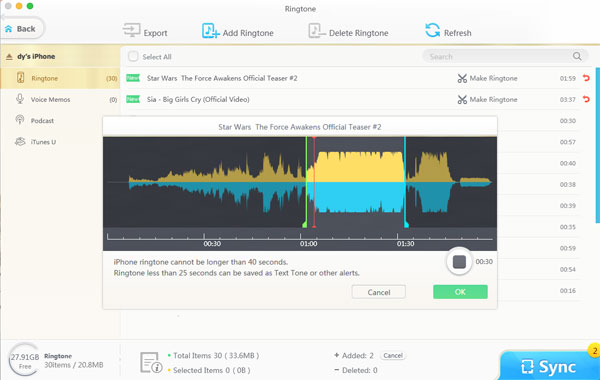
Task: Click the red undo arrow for Sia track
Action: [586, 99]
